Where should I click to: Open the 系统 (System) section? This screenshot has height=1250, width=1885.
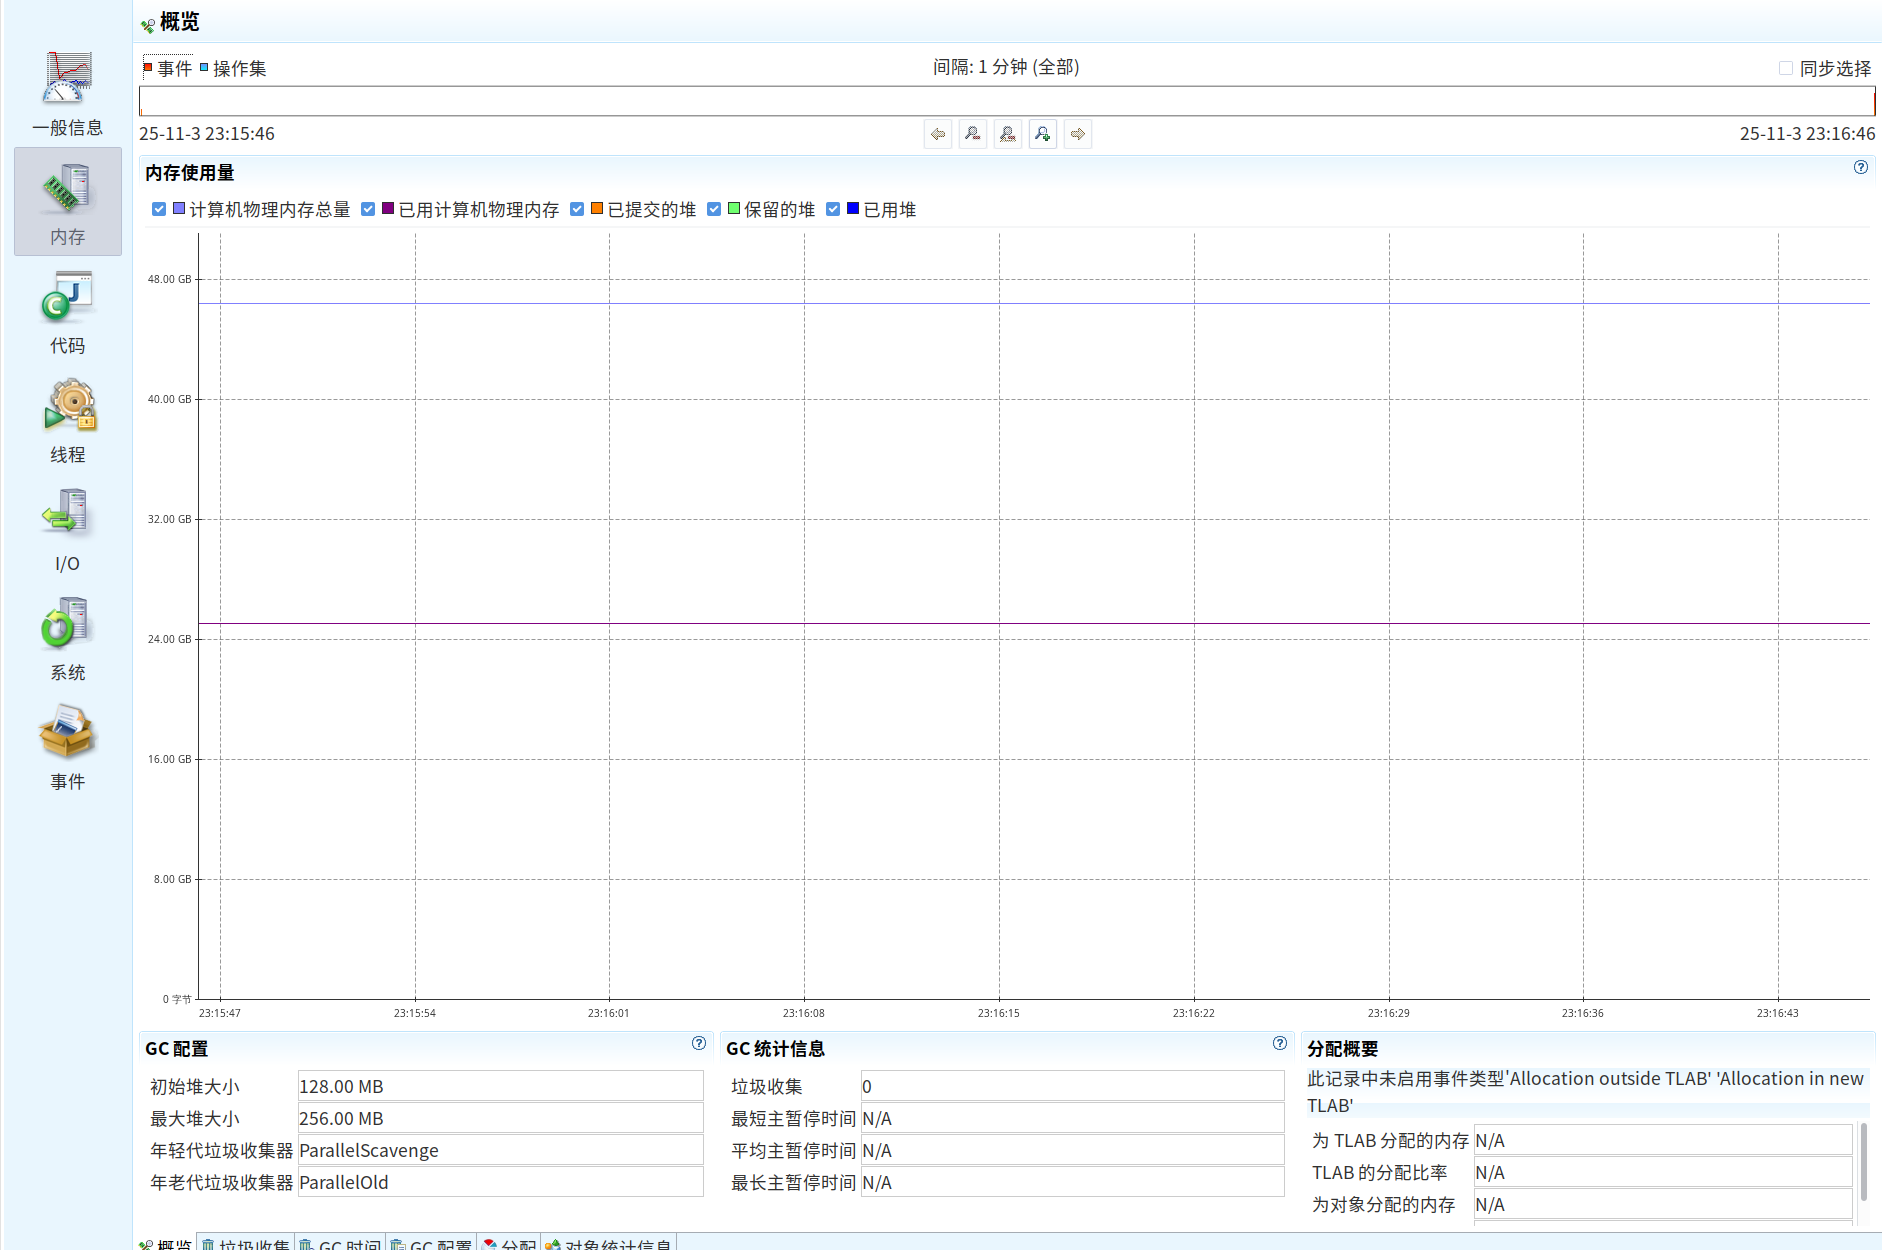[x=67, y=639]
